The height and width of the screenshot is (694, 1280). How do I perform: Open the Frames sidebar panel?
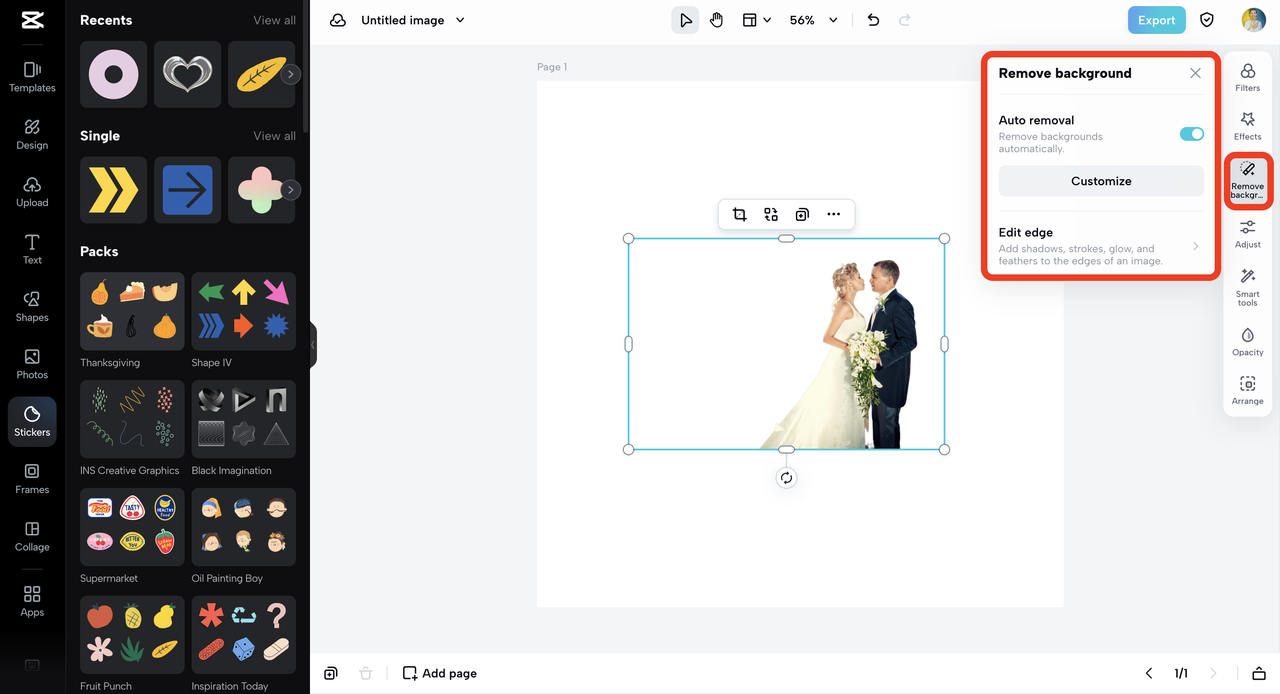(x=32, y=479)
